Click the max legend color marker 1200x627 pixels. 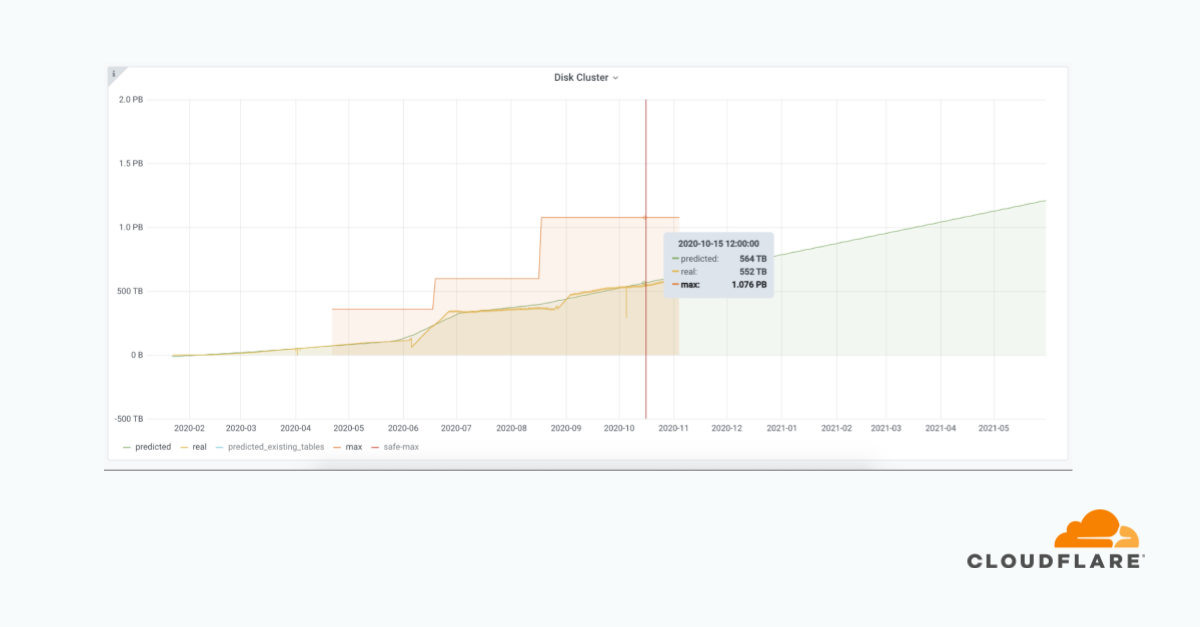tap(336, 447)
